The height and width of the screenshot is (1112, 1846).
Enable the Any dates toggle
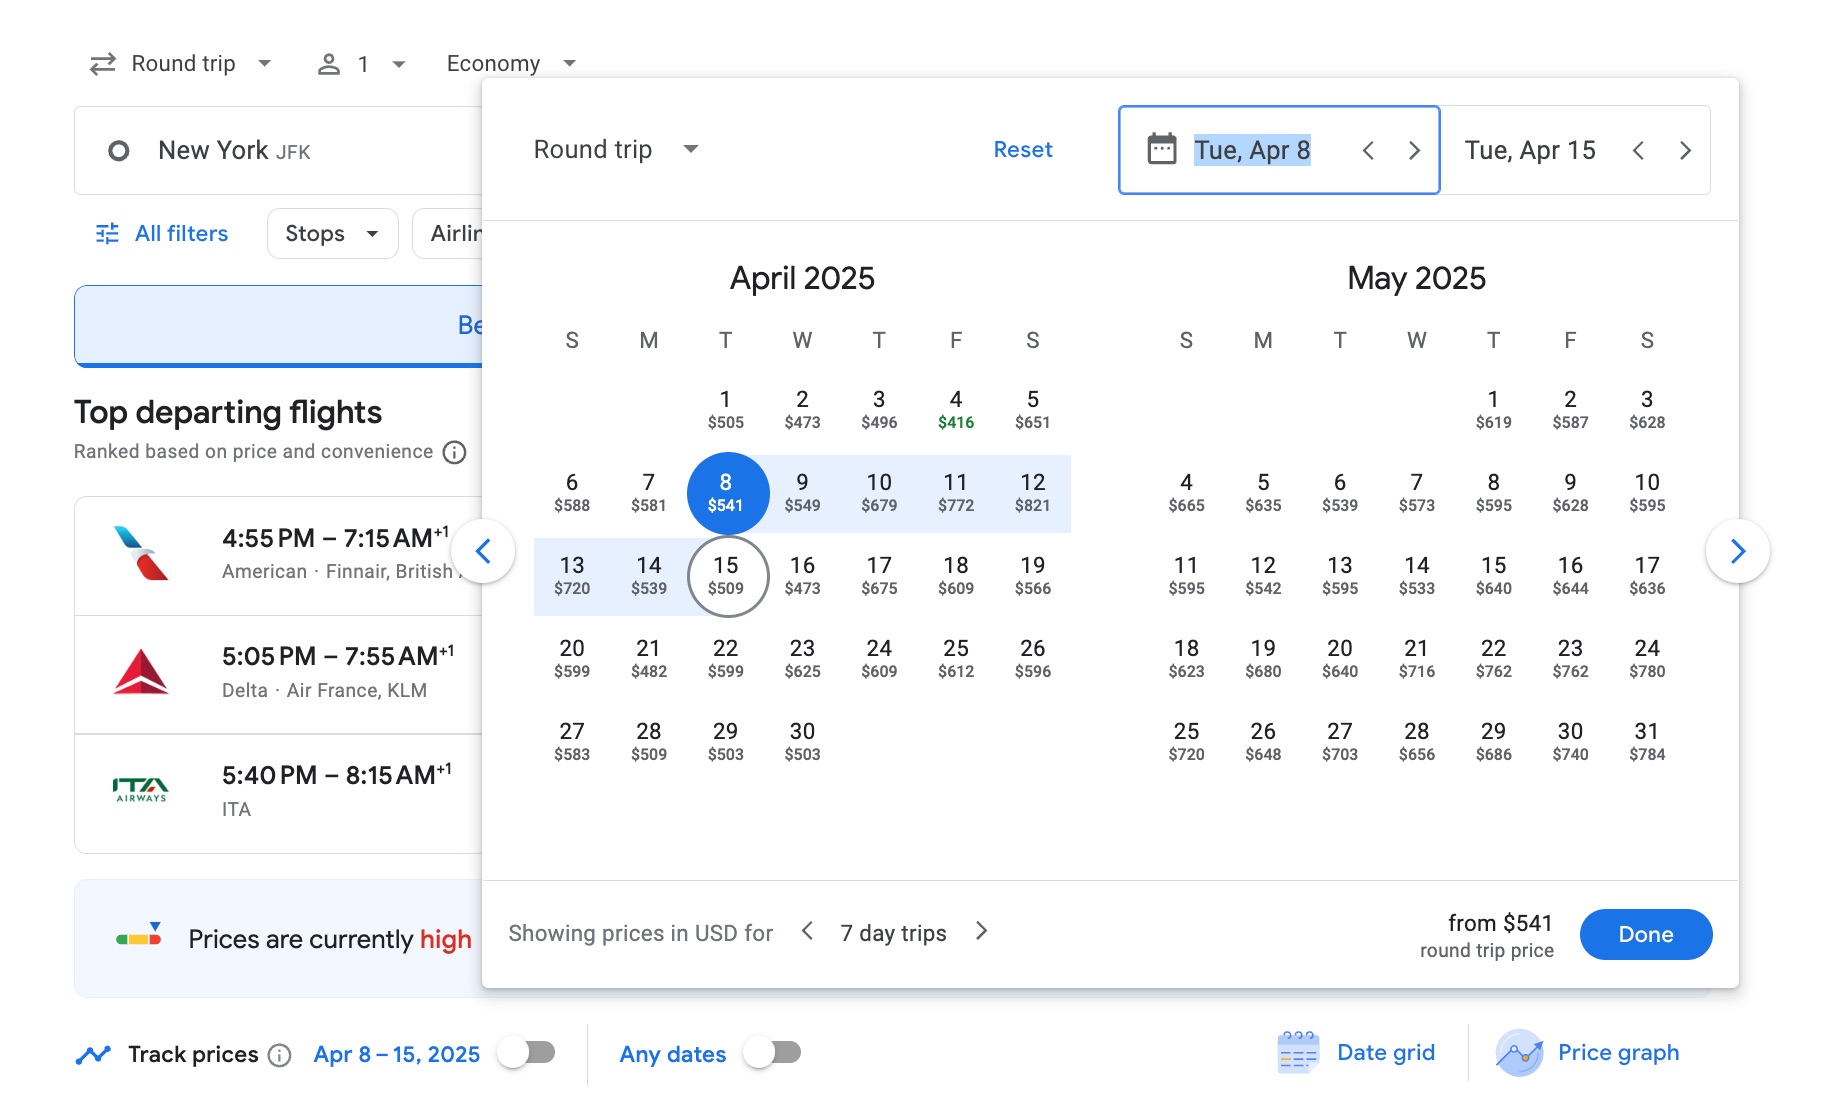[771, 1053]
